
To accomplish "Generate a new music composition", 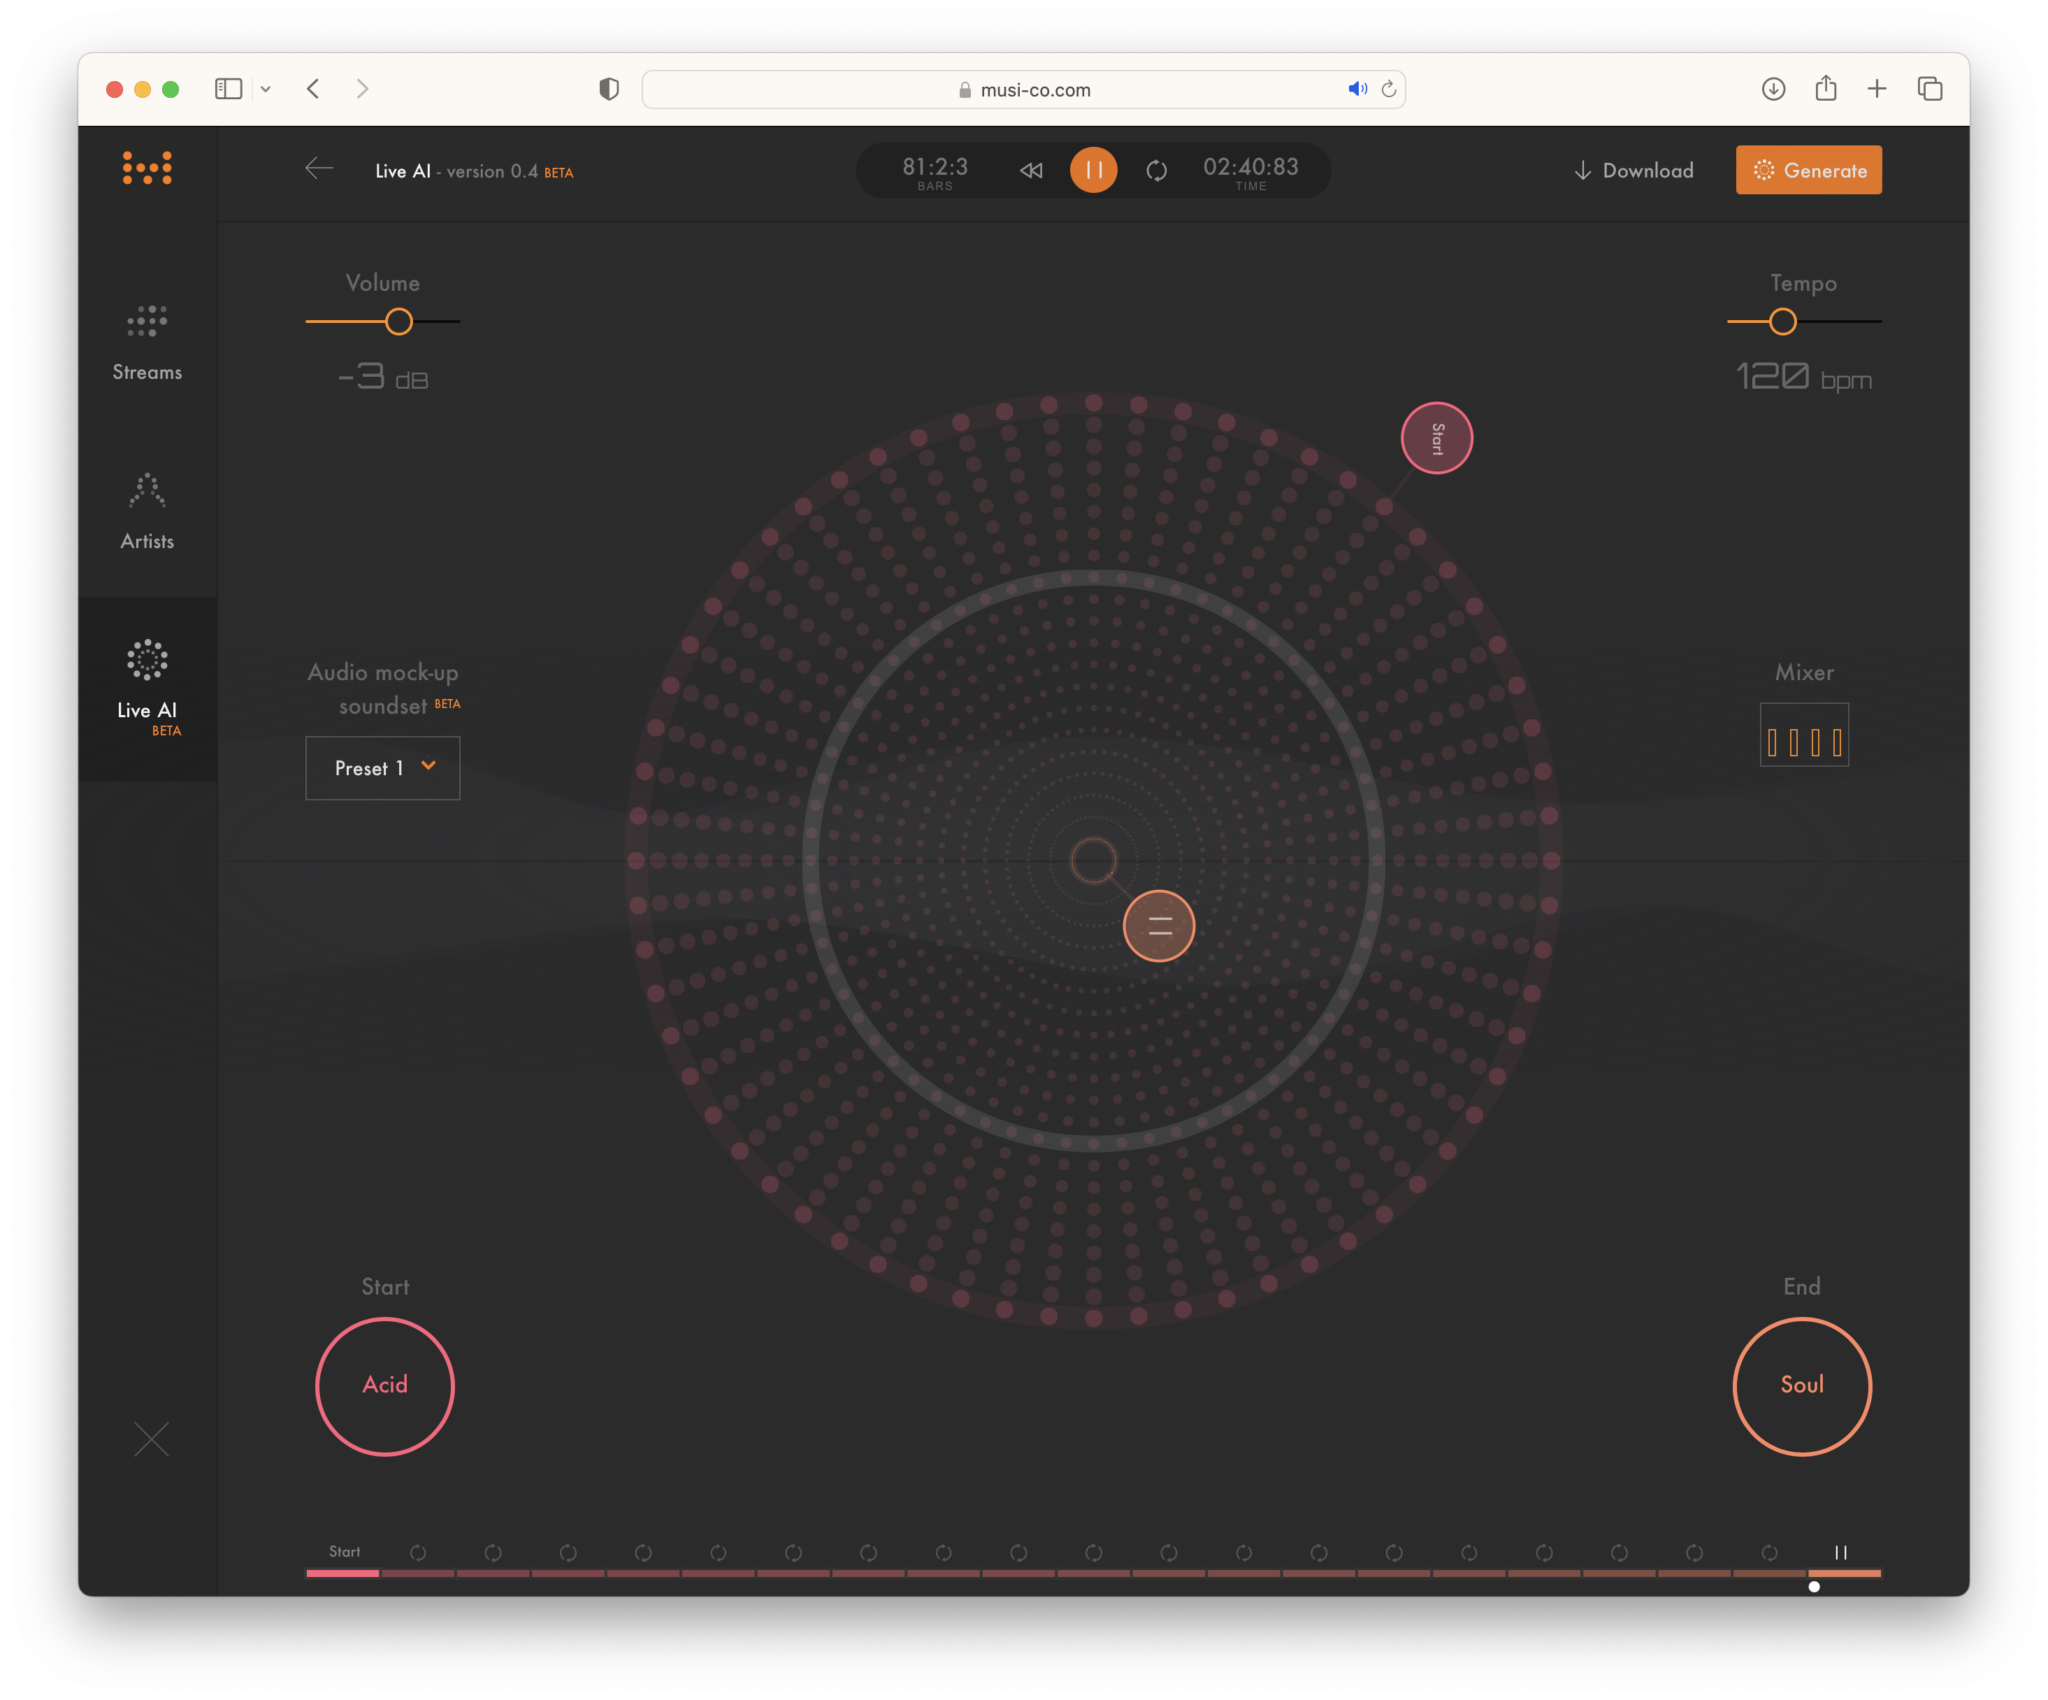I will tap(1808, 169).
